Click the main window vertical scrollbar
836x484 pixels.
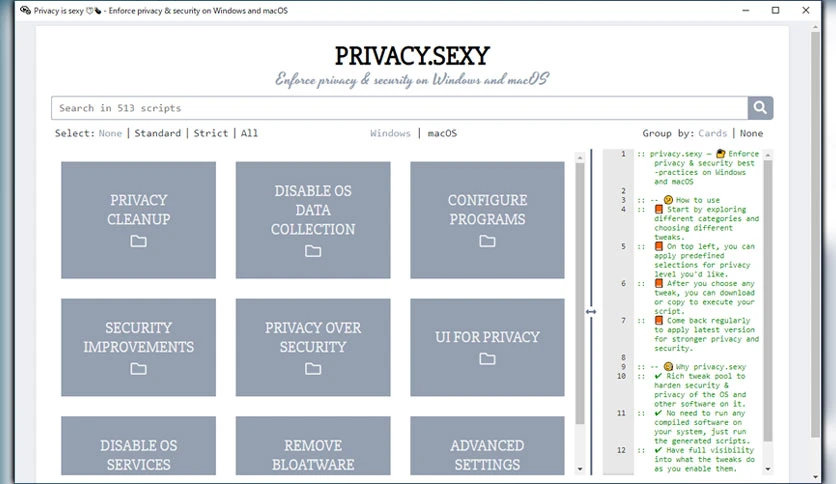816,235
